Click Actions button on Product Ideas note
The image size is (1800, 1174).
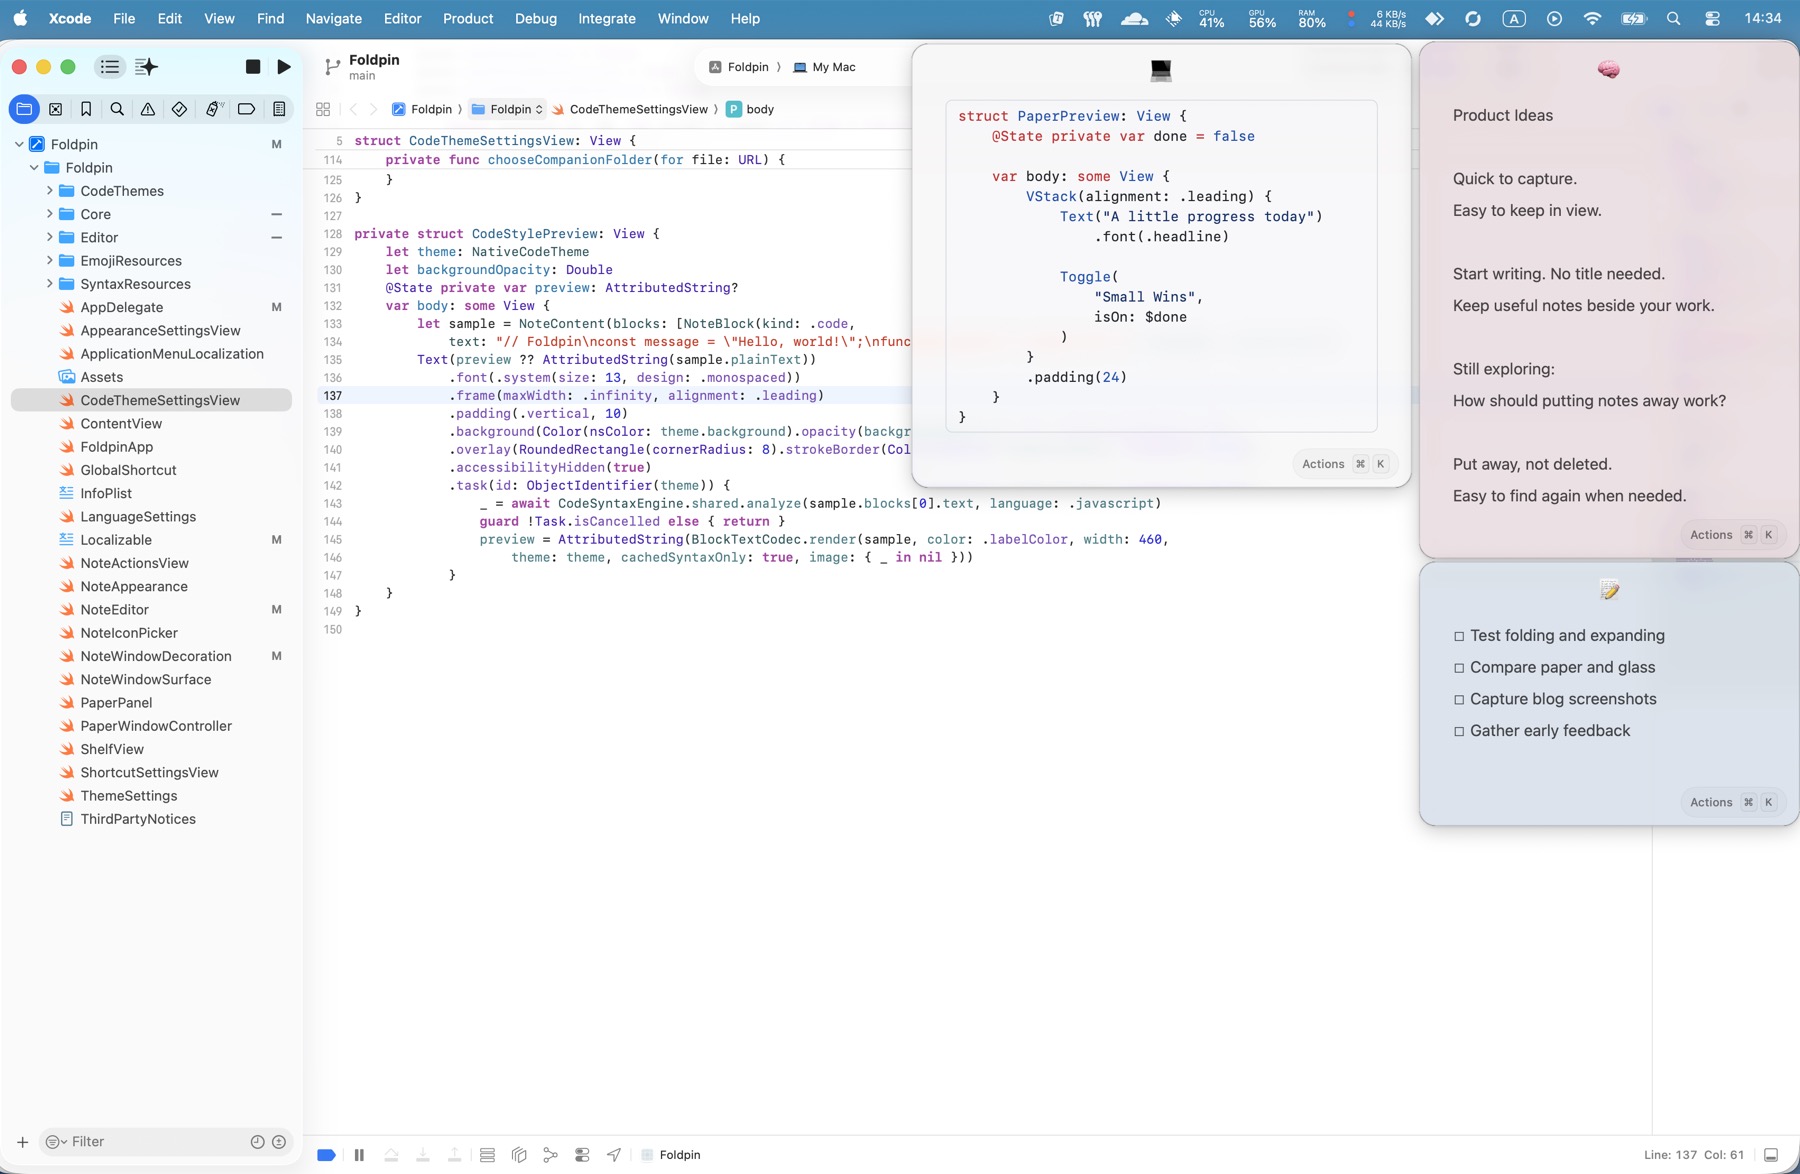coord(1731,535)
